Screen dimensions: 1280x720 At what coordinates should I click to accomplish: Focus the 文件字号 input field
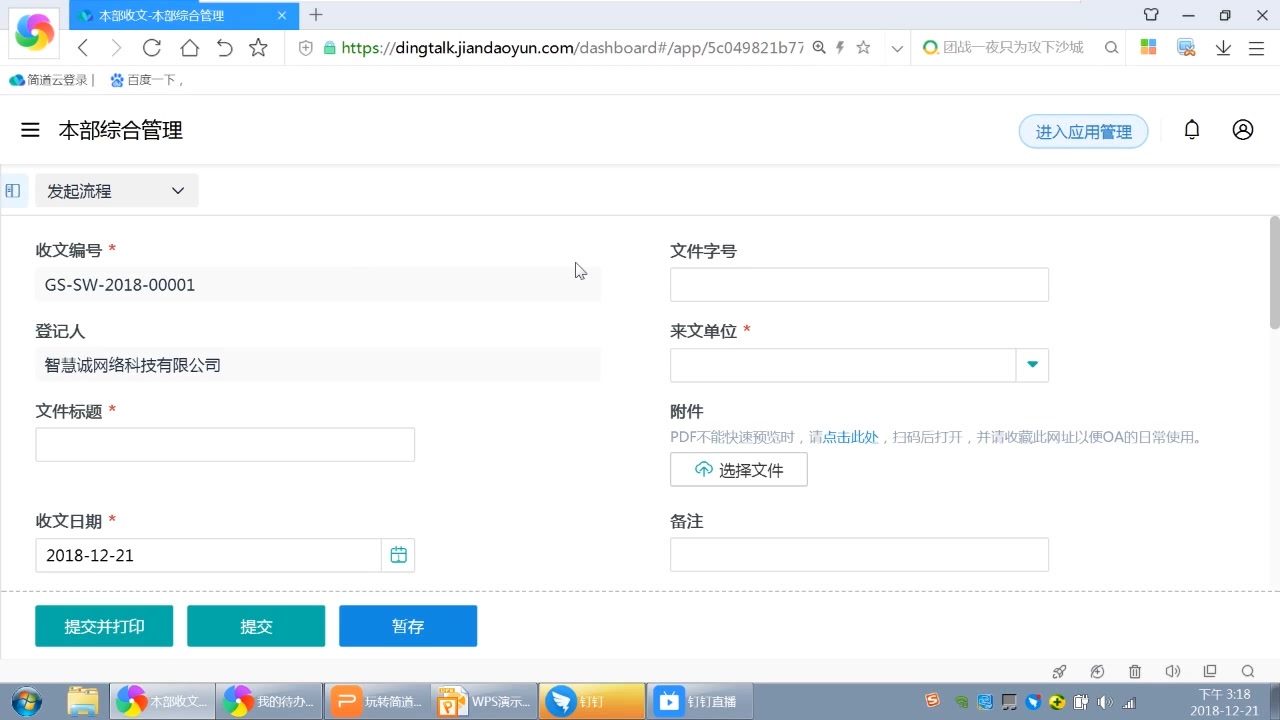tap(859, 285)
